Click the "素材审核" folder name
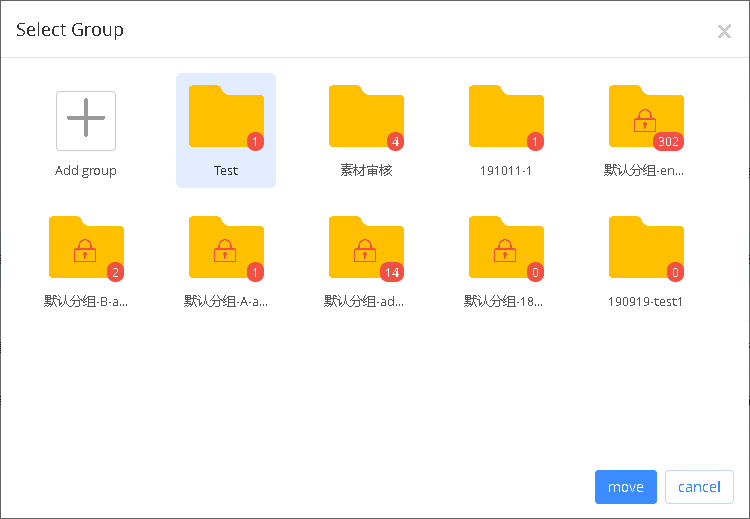Viewport: 750px width, 519px height. tap(366, 170)
